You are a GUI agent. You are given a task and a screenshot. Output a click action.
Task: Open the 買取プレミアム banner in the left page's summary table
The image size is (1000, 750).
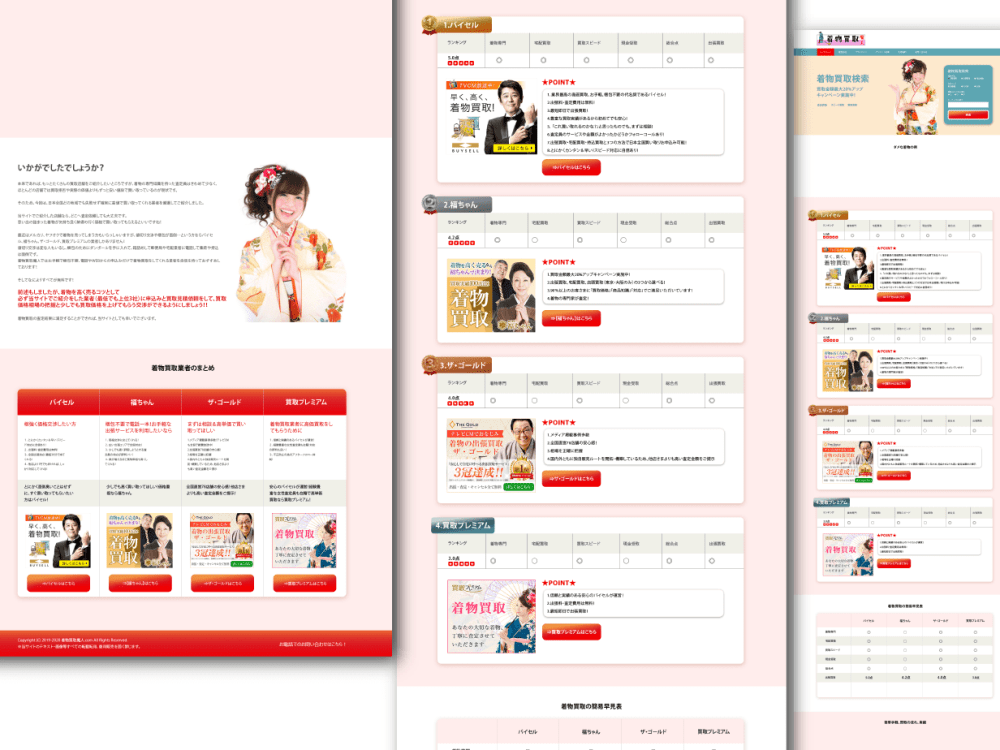304,541
